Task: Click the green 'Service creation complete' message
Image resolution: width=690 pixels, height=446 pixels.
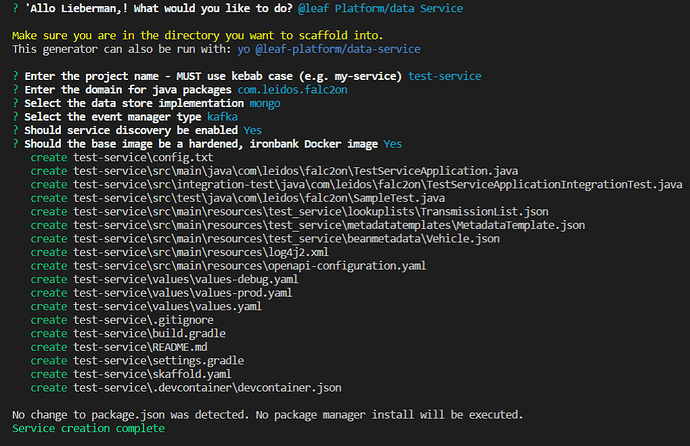Action: point(88,428)
